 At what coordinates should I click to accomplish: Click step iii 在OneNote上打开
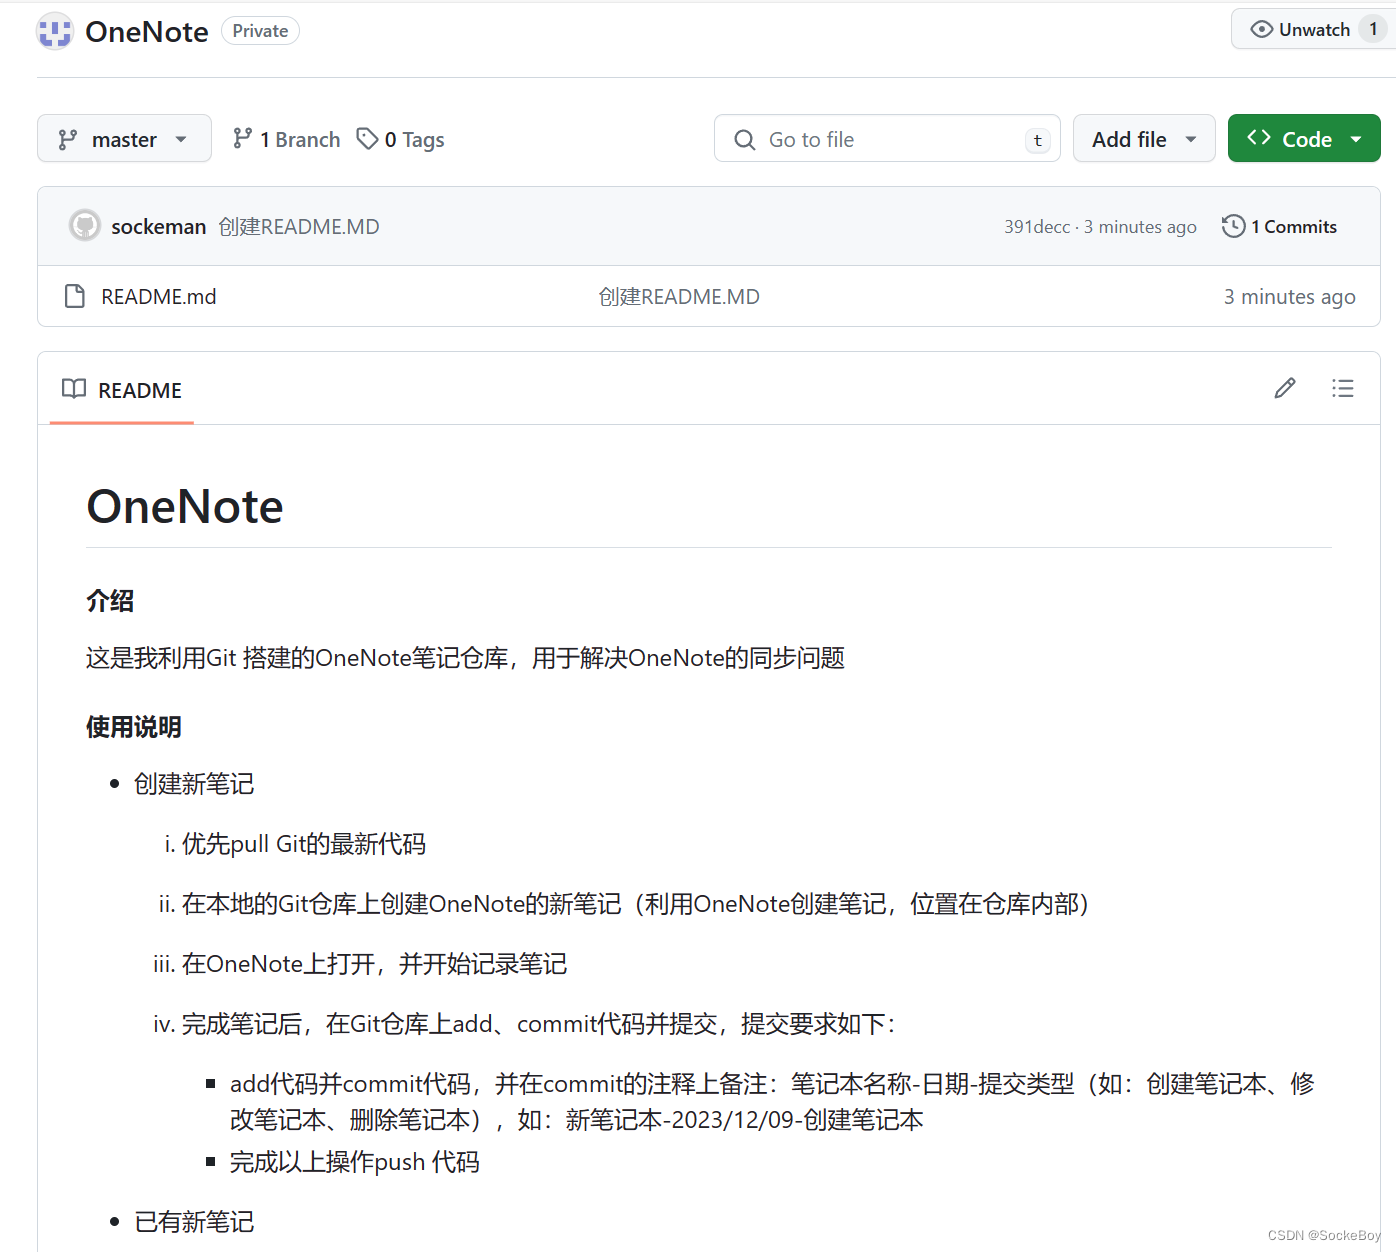[375, 964]
